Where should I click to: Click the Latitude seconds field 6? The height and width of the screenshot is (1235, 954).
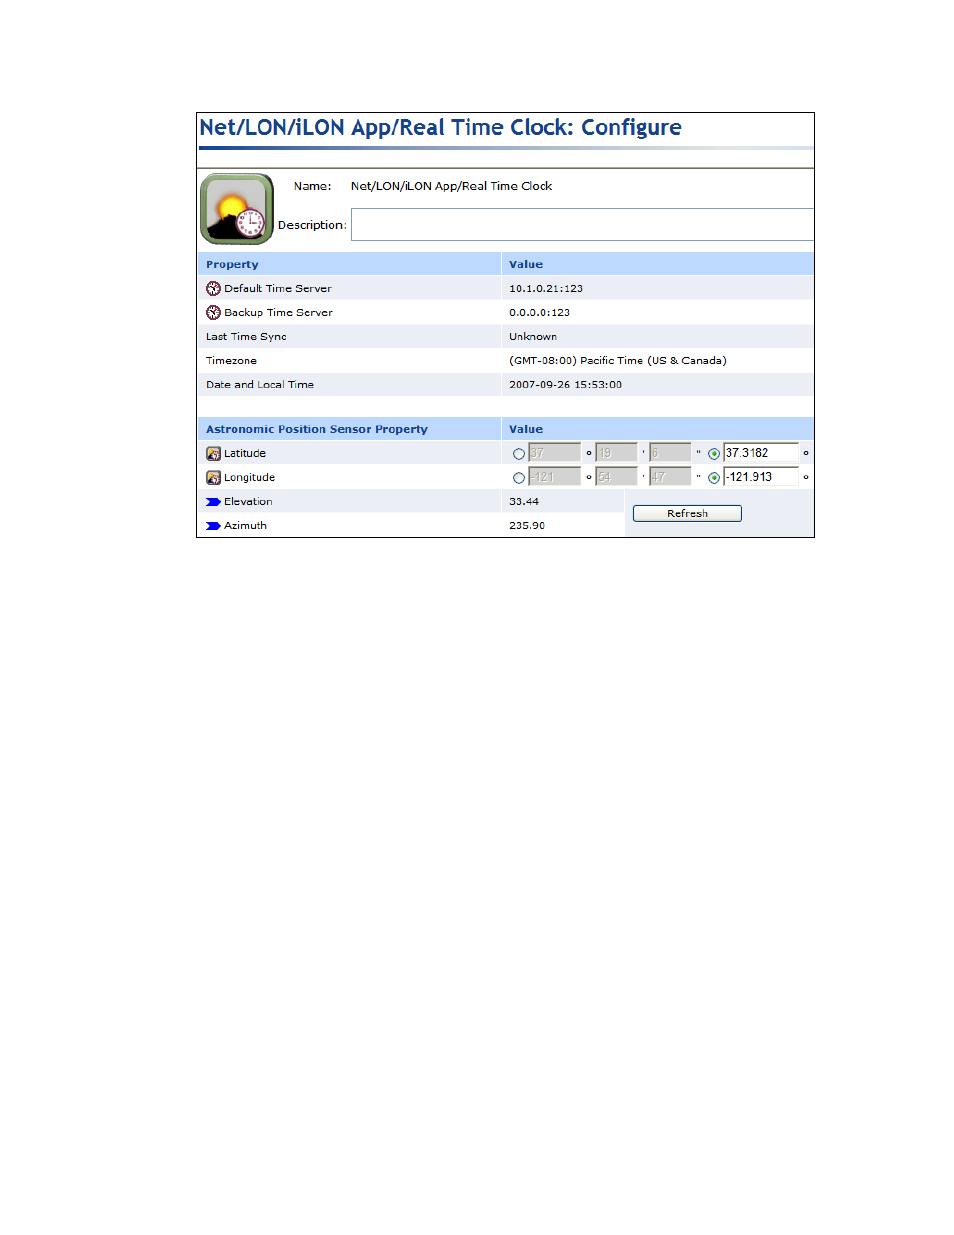click(670, 453)
